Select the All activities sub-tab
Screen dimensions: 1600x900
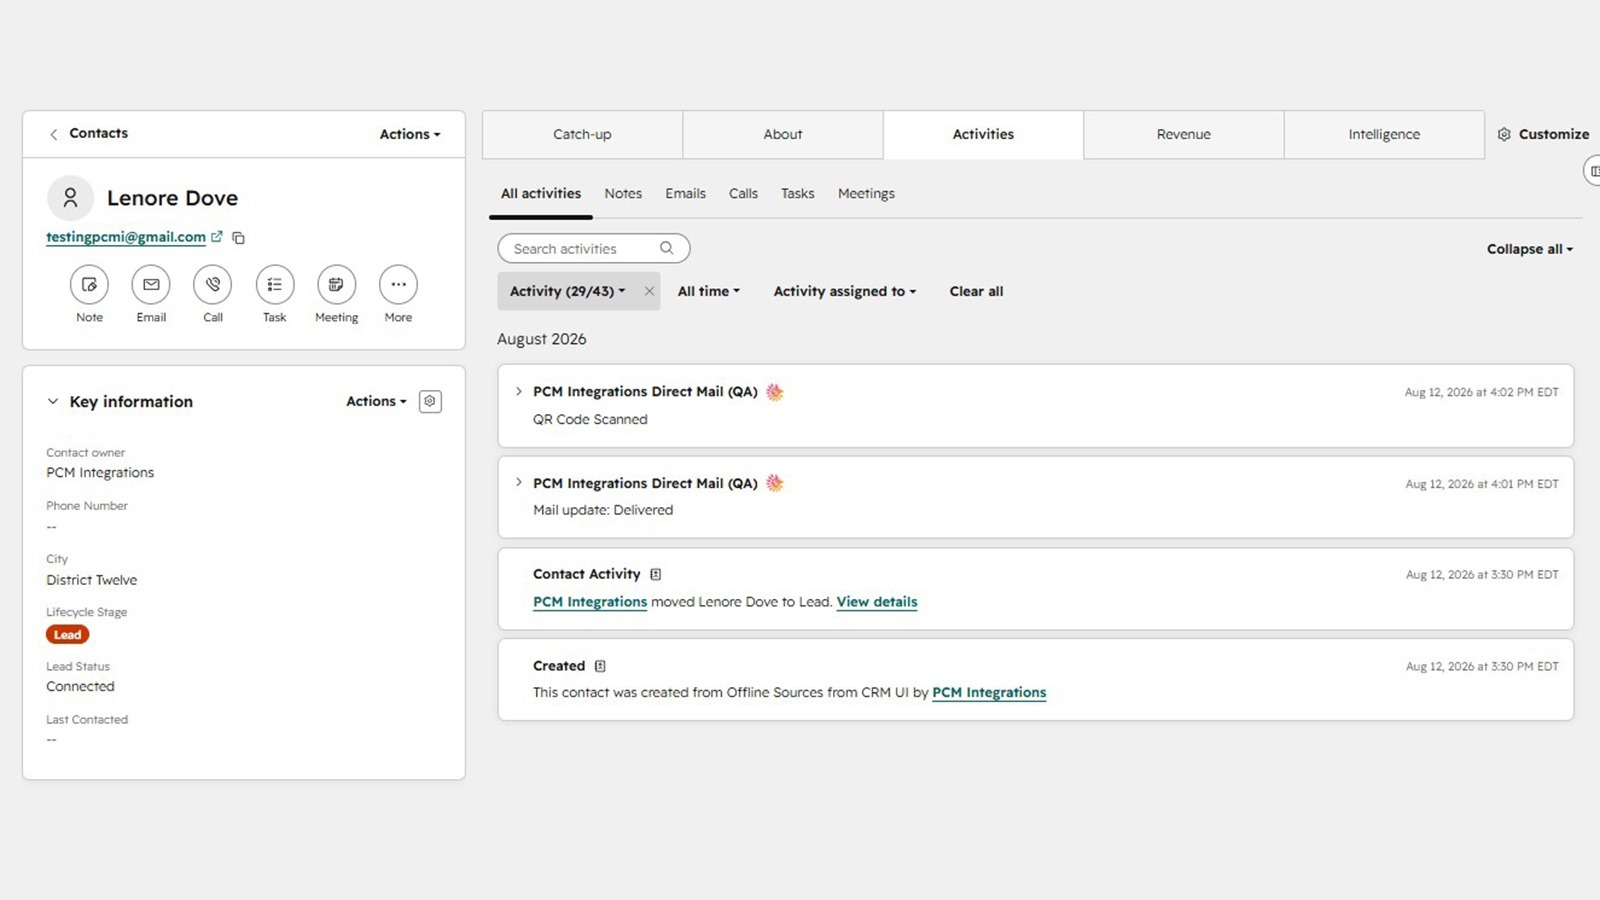tap(541, 194)
